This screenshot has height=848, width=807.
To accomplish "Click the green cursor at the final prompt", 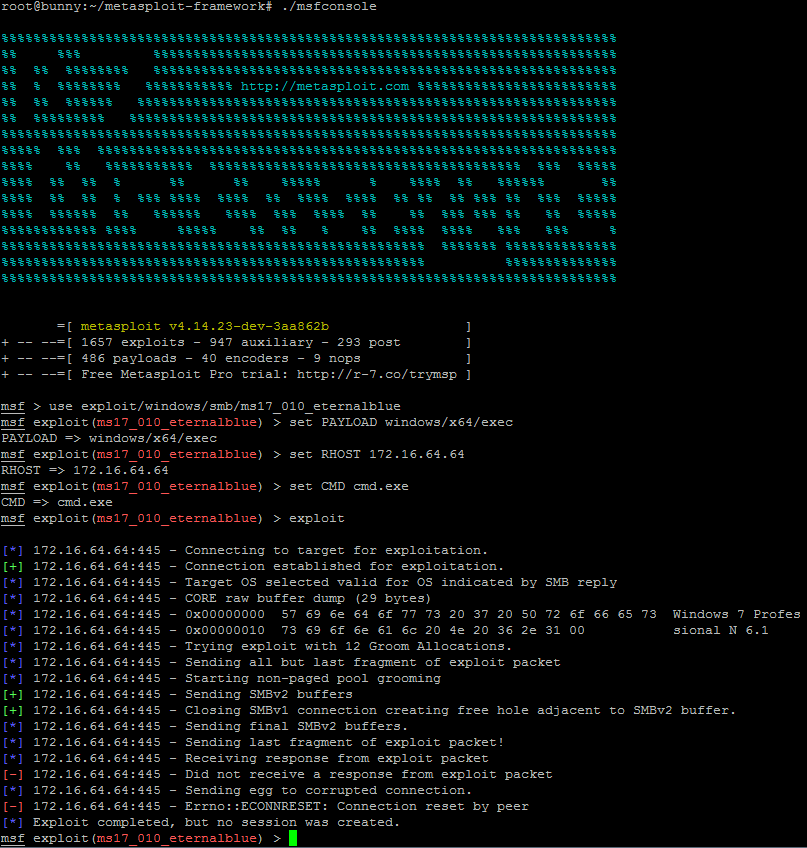I will point(293,838).
